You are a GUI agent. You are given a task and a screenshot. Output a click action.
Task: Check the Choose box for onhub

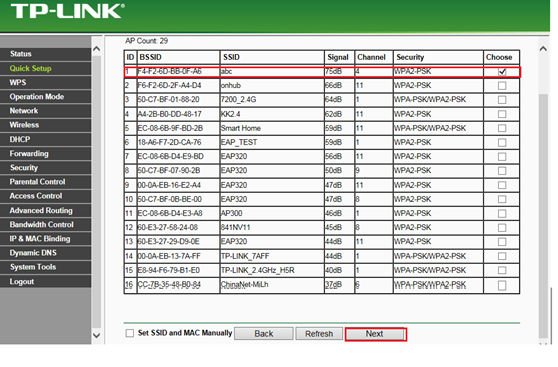click(502, 85)
